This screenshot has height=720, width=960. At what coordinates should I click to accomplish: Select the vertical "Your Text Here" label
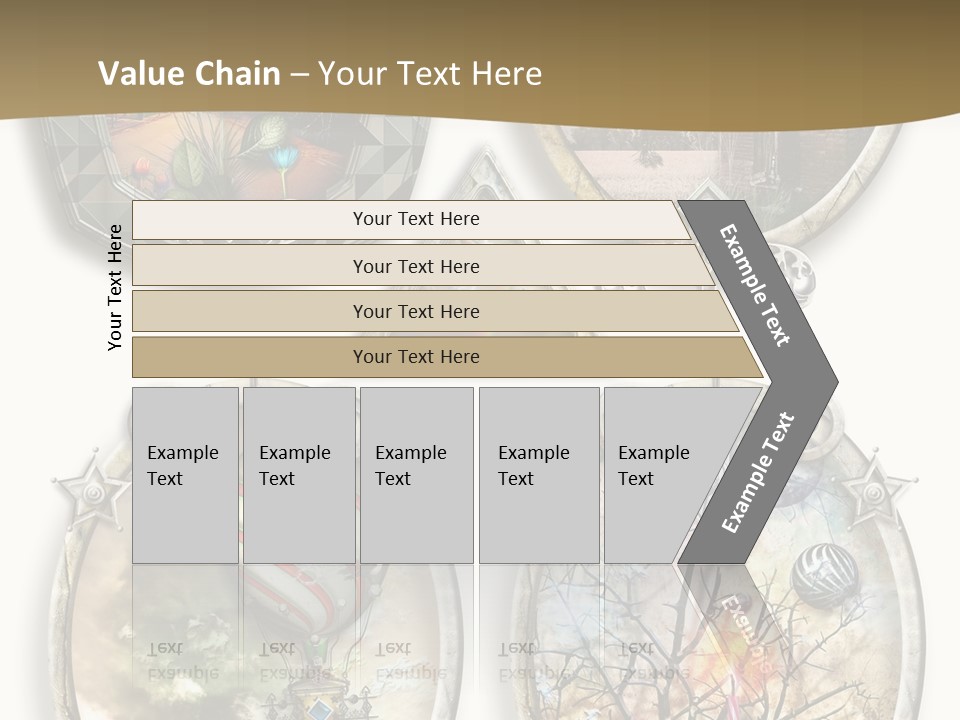pyautogui.click(x=115, y=287)
